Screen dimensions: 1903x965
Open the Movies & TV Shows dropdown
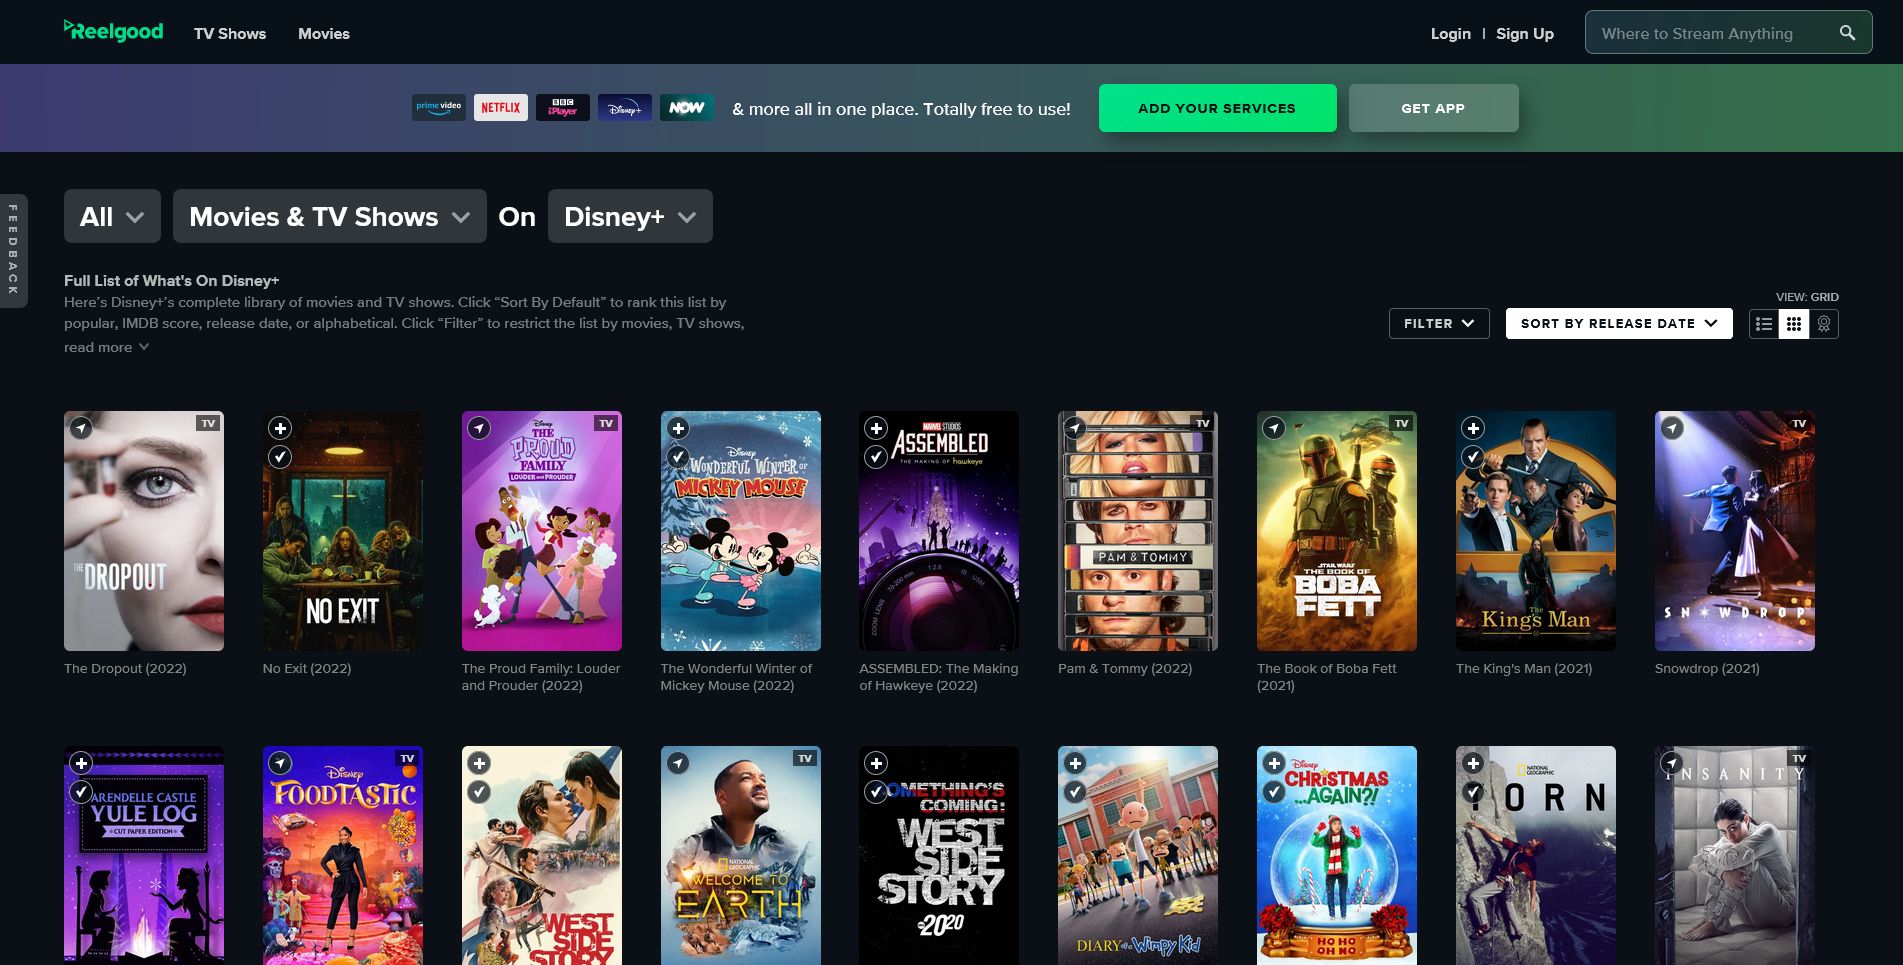coord(329,216)
